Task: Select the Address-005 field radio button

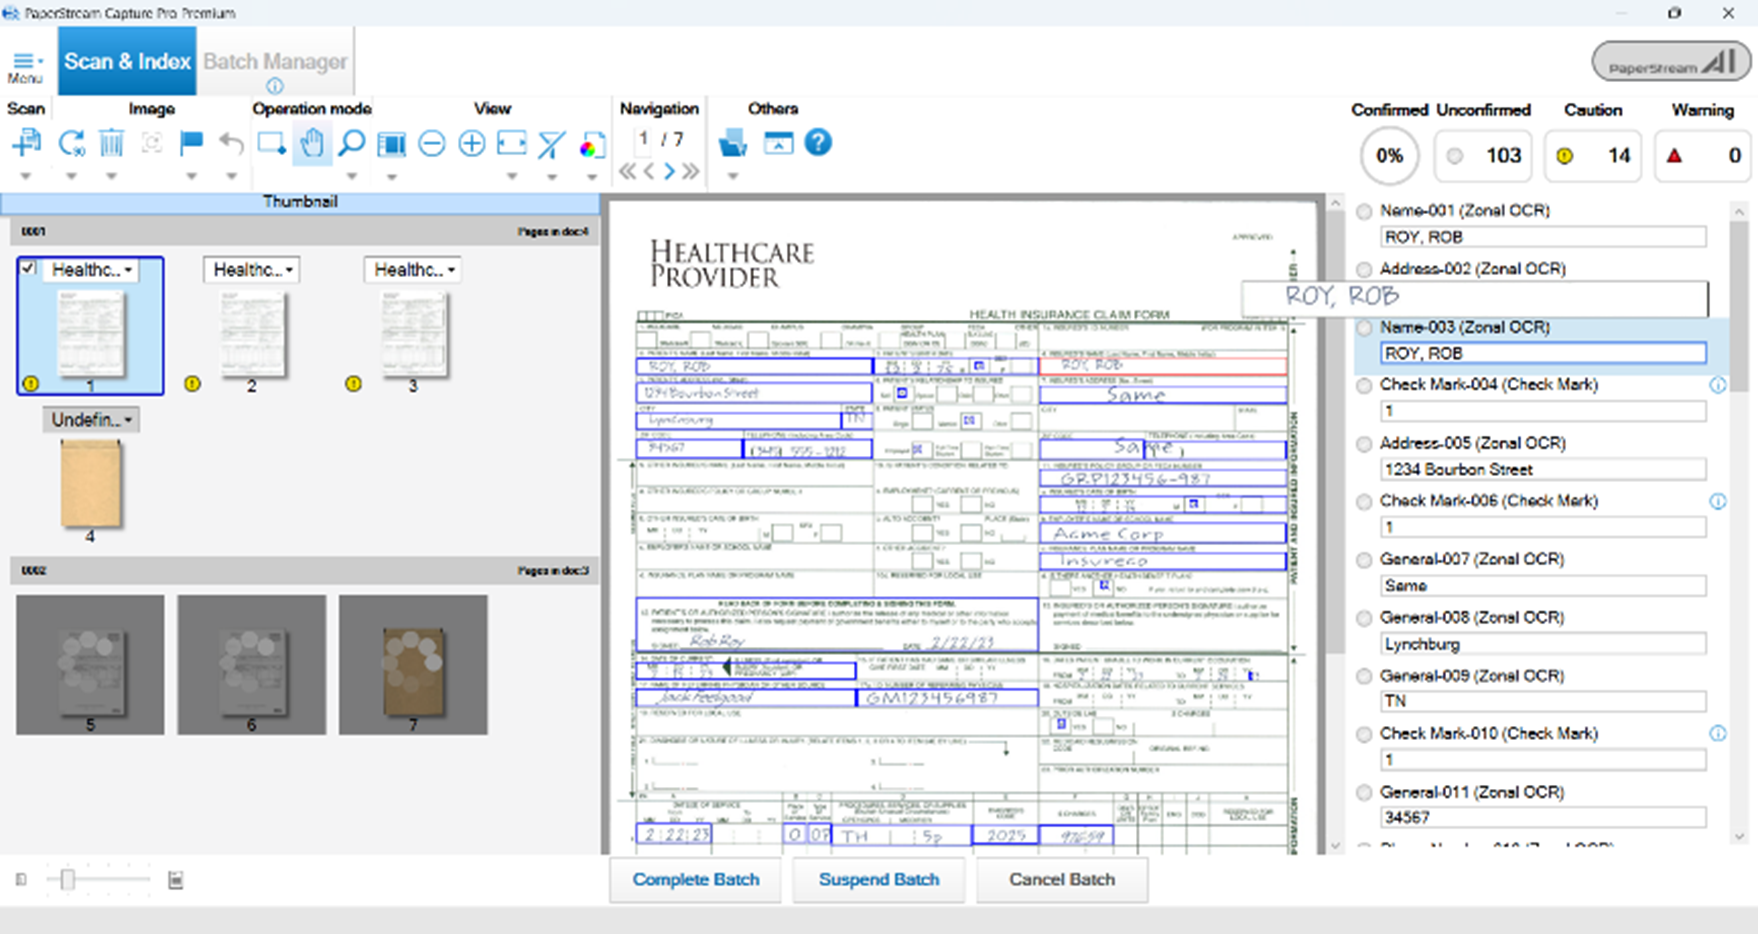Action: pyautogui.click(x=1364, y=443)
